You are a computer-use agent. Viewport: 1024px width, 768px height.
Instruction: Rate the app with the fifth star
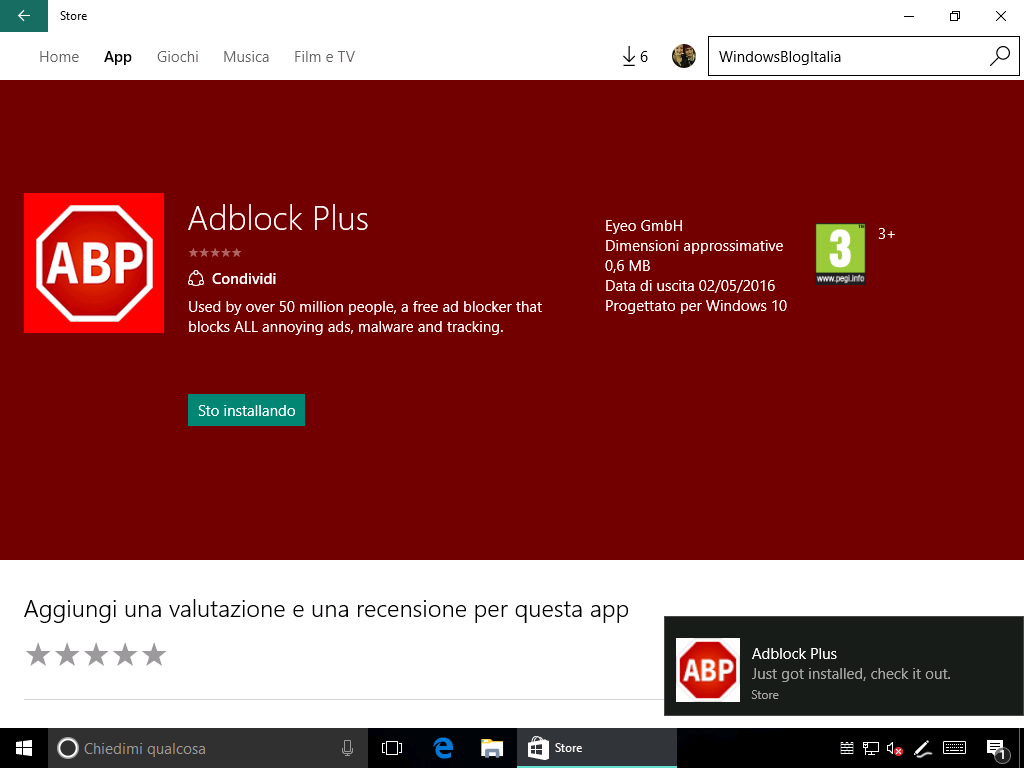(x=154, y=654)
